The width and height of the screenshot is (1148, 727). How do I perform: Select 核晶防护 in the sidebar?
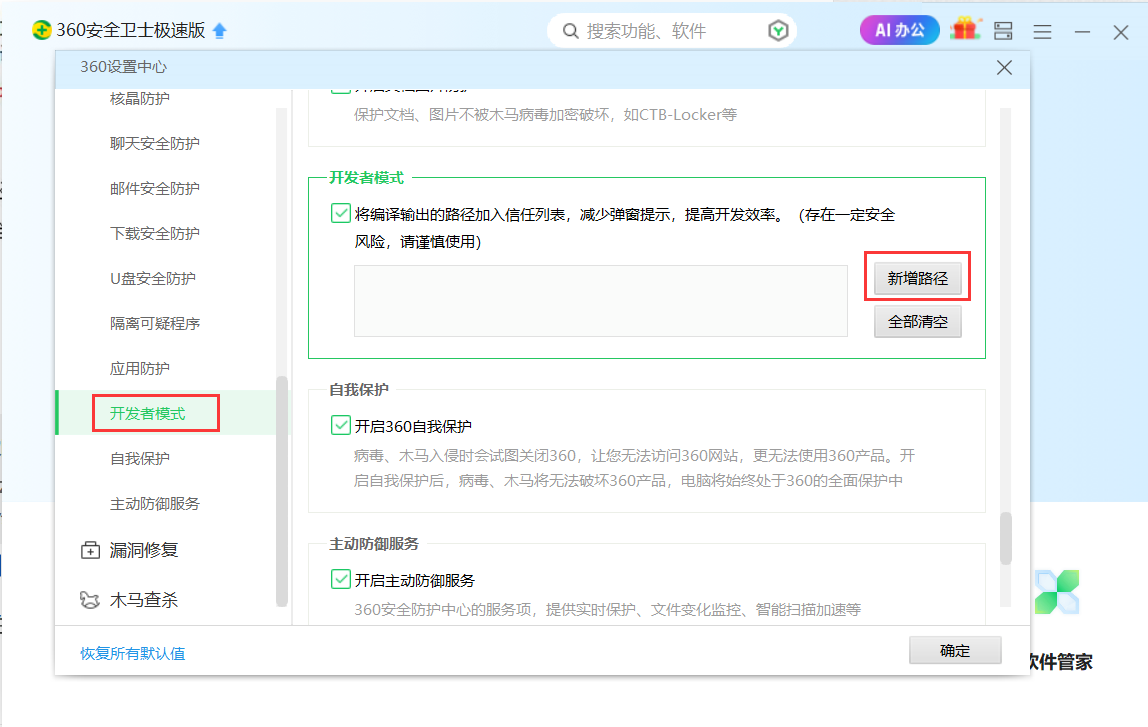click(140, 99)
